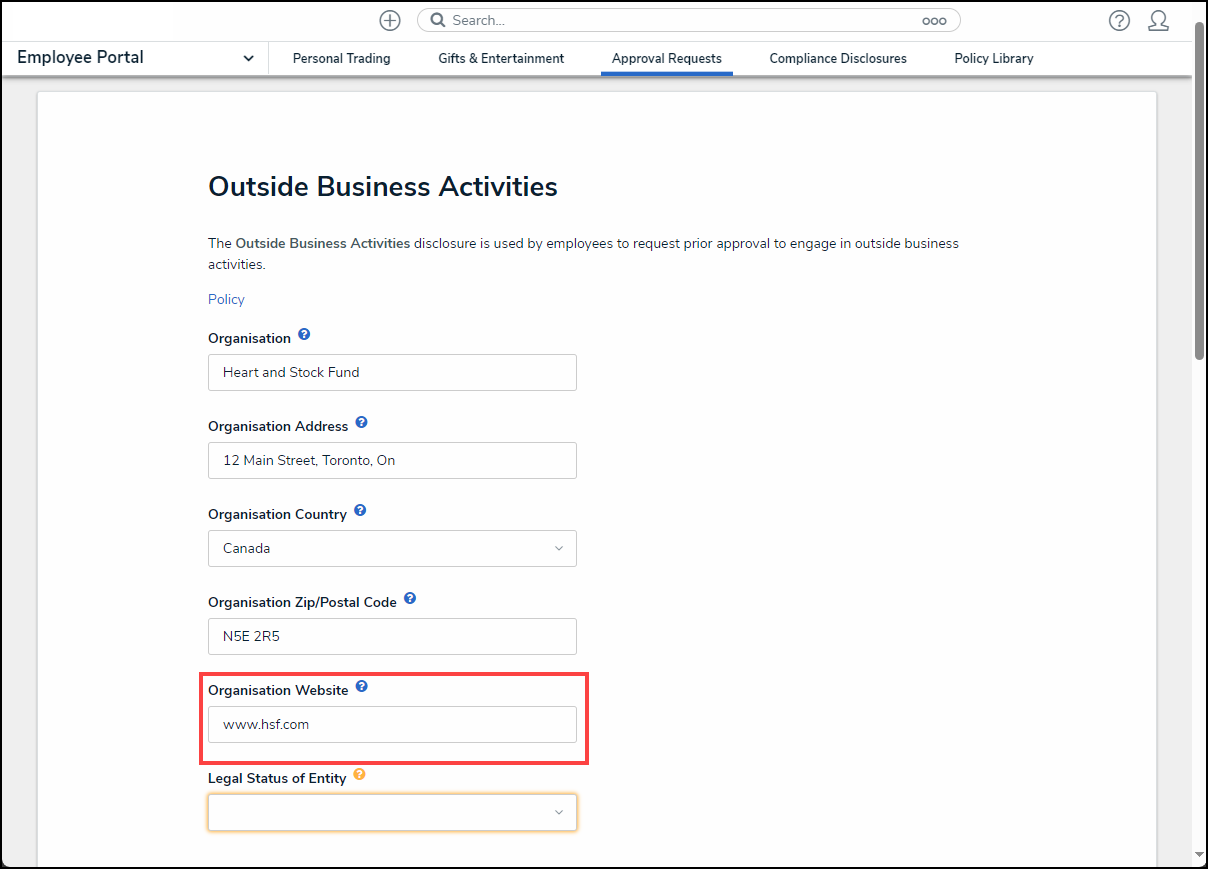Switch to the Compliance Disclosures tab

click(x=837, y=58)
